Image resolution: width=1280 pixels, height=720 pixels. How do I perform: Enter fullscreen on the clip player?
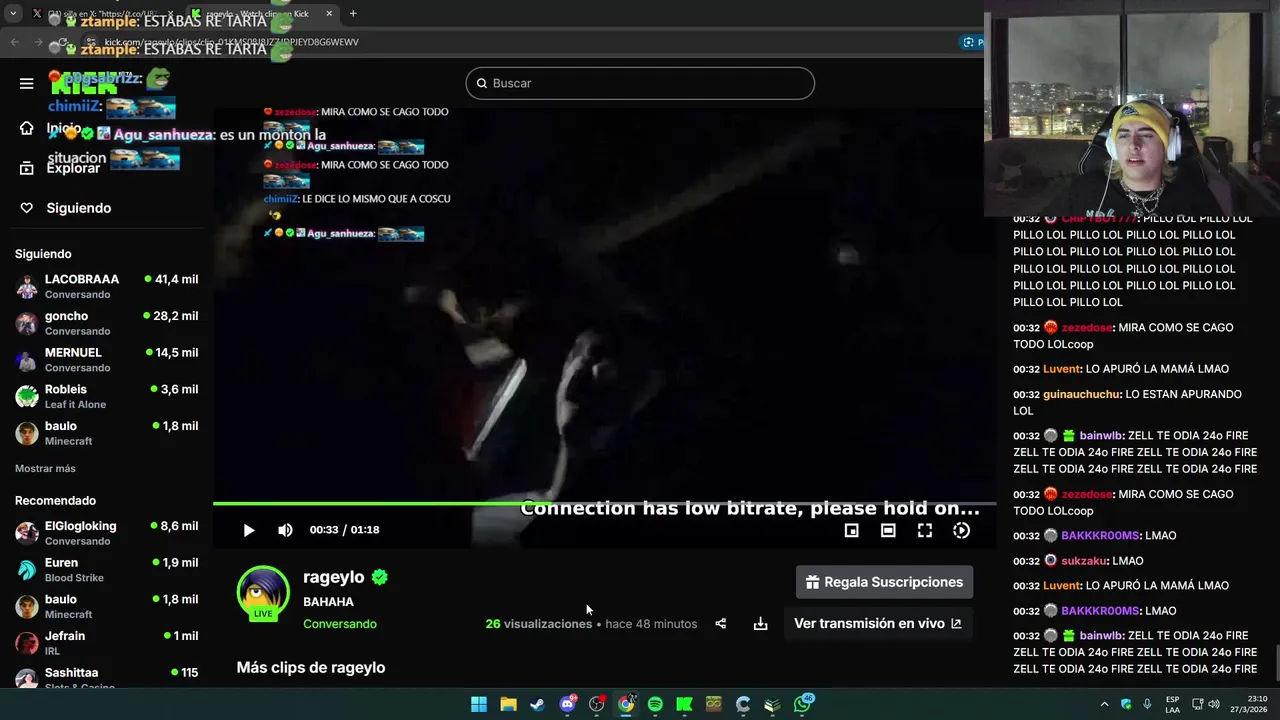[925, 531]
